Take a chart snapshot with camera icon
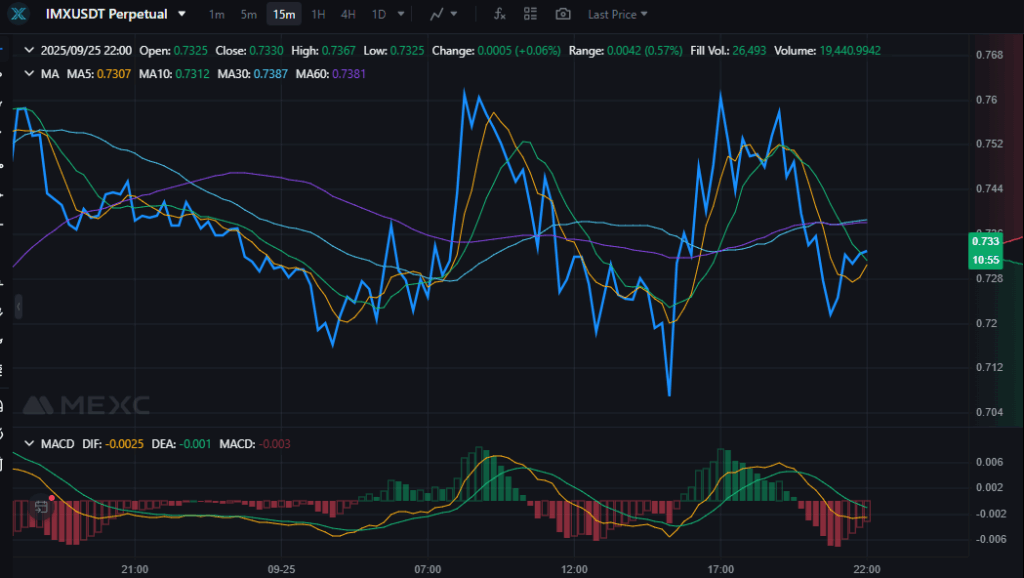Screen dimensions: 1024x578 tap(563, 14)
